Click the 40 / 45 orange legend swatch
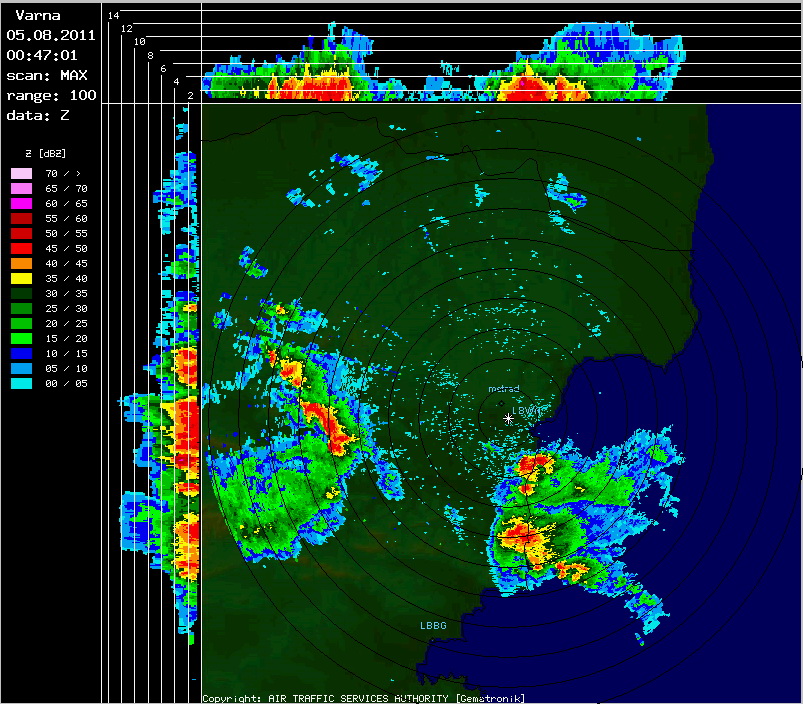This screenshot has height=704, width=803. [22, 263]
